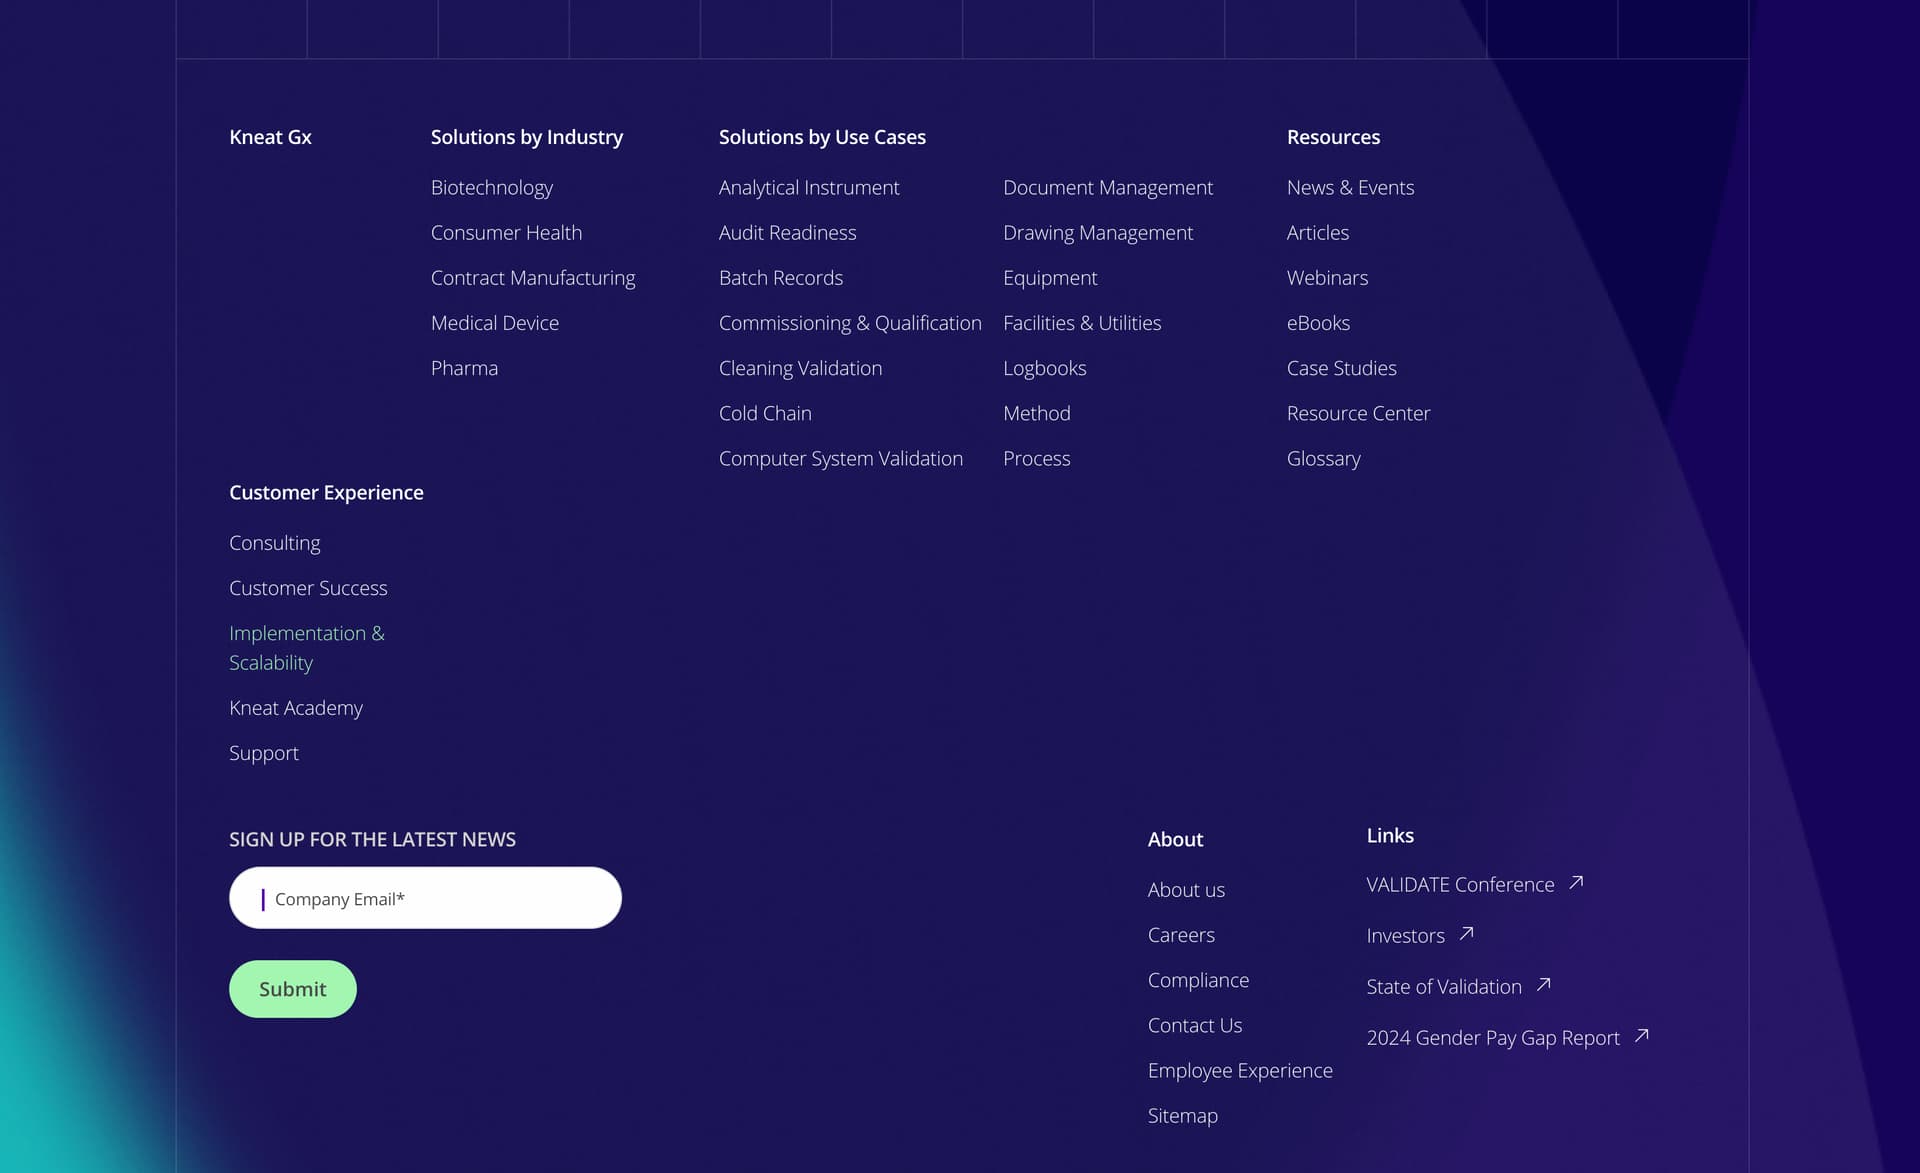Open the Webinars link

1328,278
